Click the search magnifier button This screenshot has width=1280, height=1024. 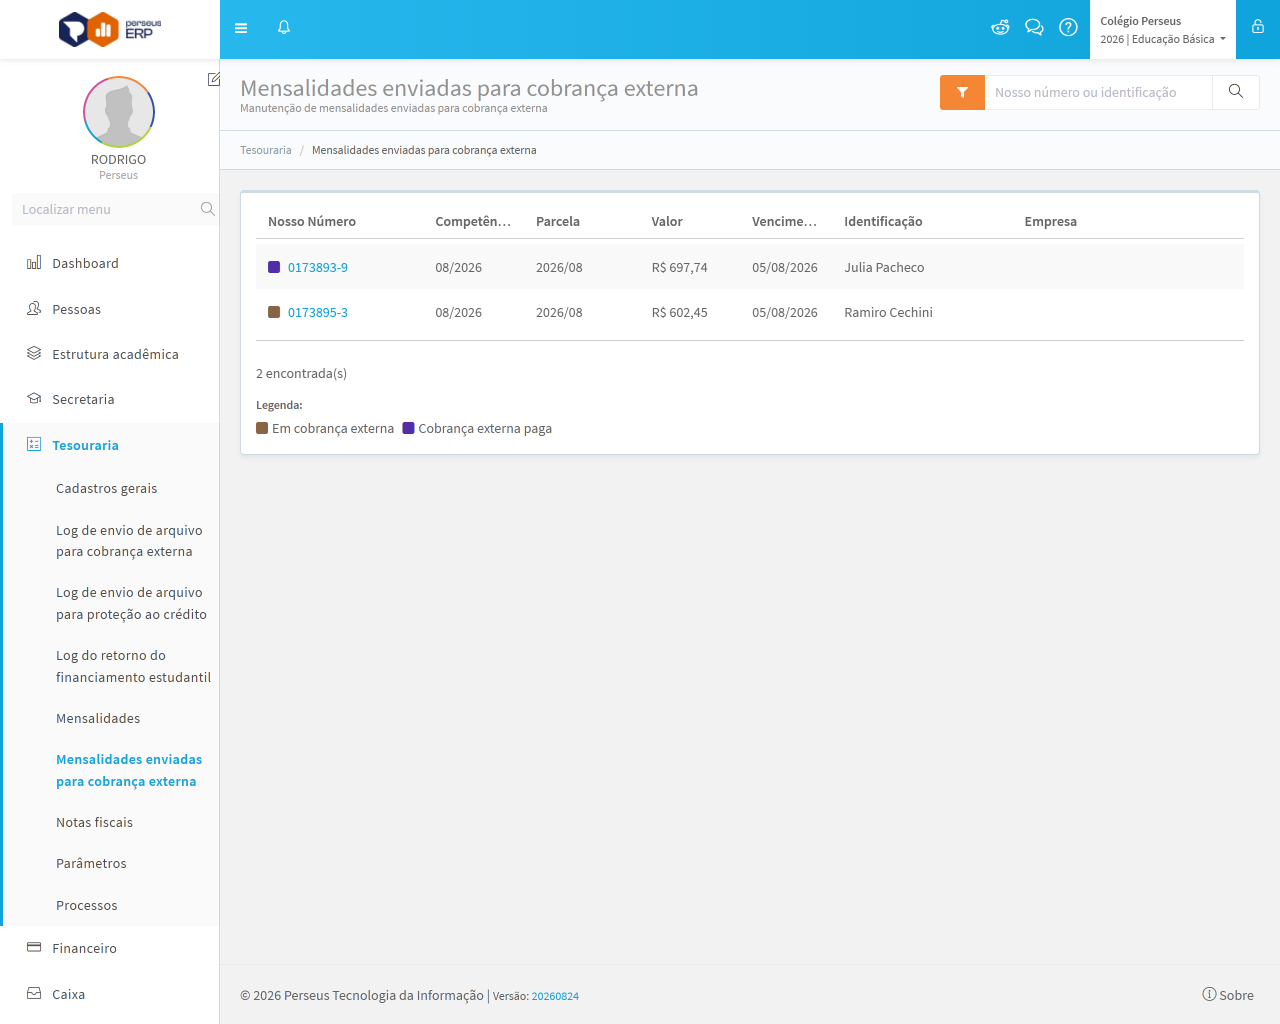(x=1236, y=92)
